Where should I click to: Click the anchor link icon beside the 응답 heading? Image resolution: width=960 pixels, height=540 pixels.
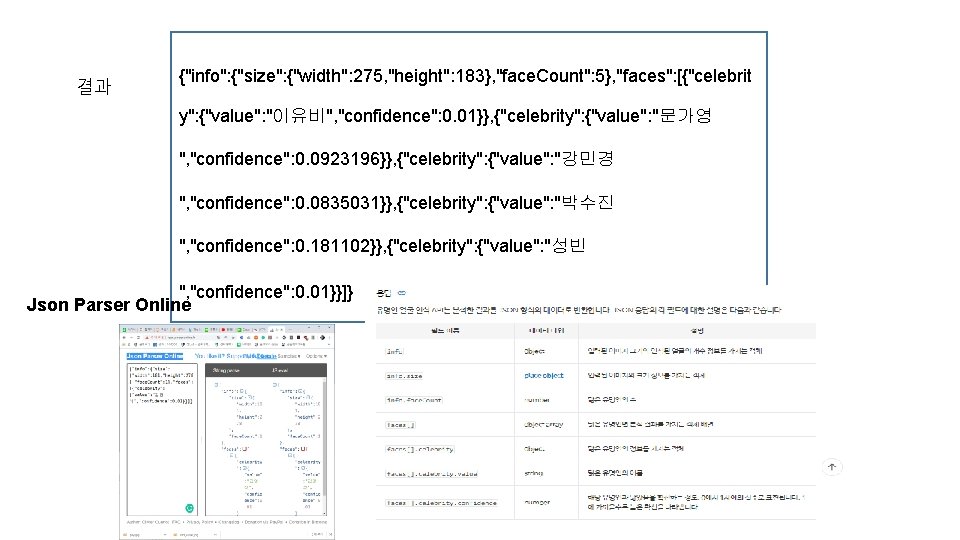[402, 293]
